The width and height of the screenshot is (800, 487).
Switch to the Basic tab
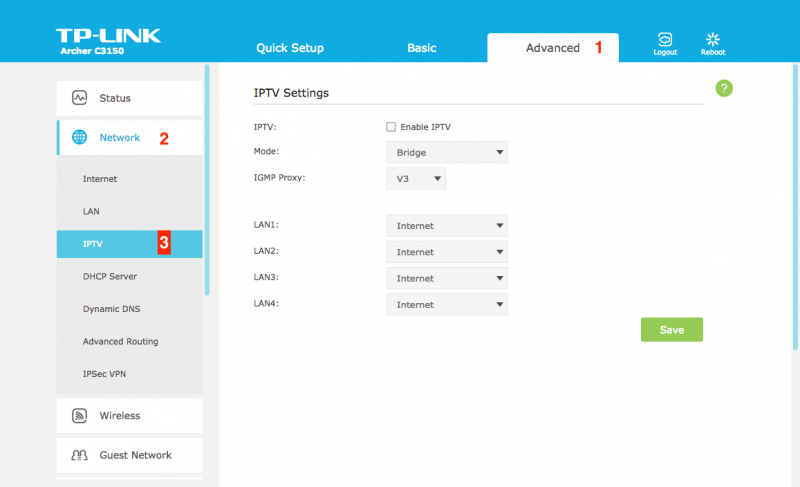click(421, 48)
